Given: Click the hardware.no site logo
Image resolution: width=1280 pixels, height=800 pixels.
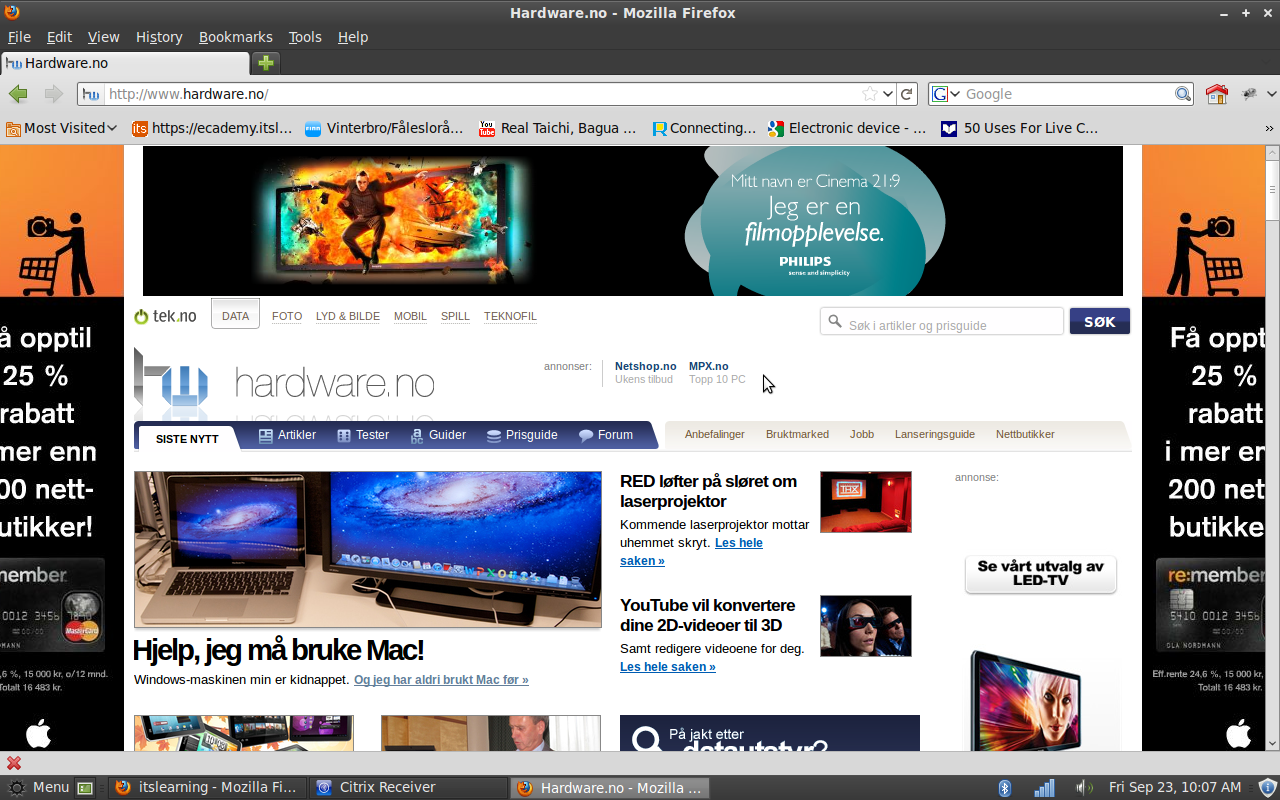Looking at the screenshot, I should click(285, 382).
